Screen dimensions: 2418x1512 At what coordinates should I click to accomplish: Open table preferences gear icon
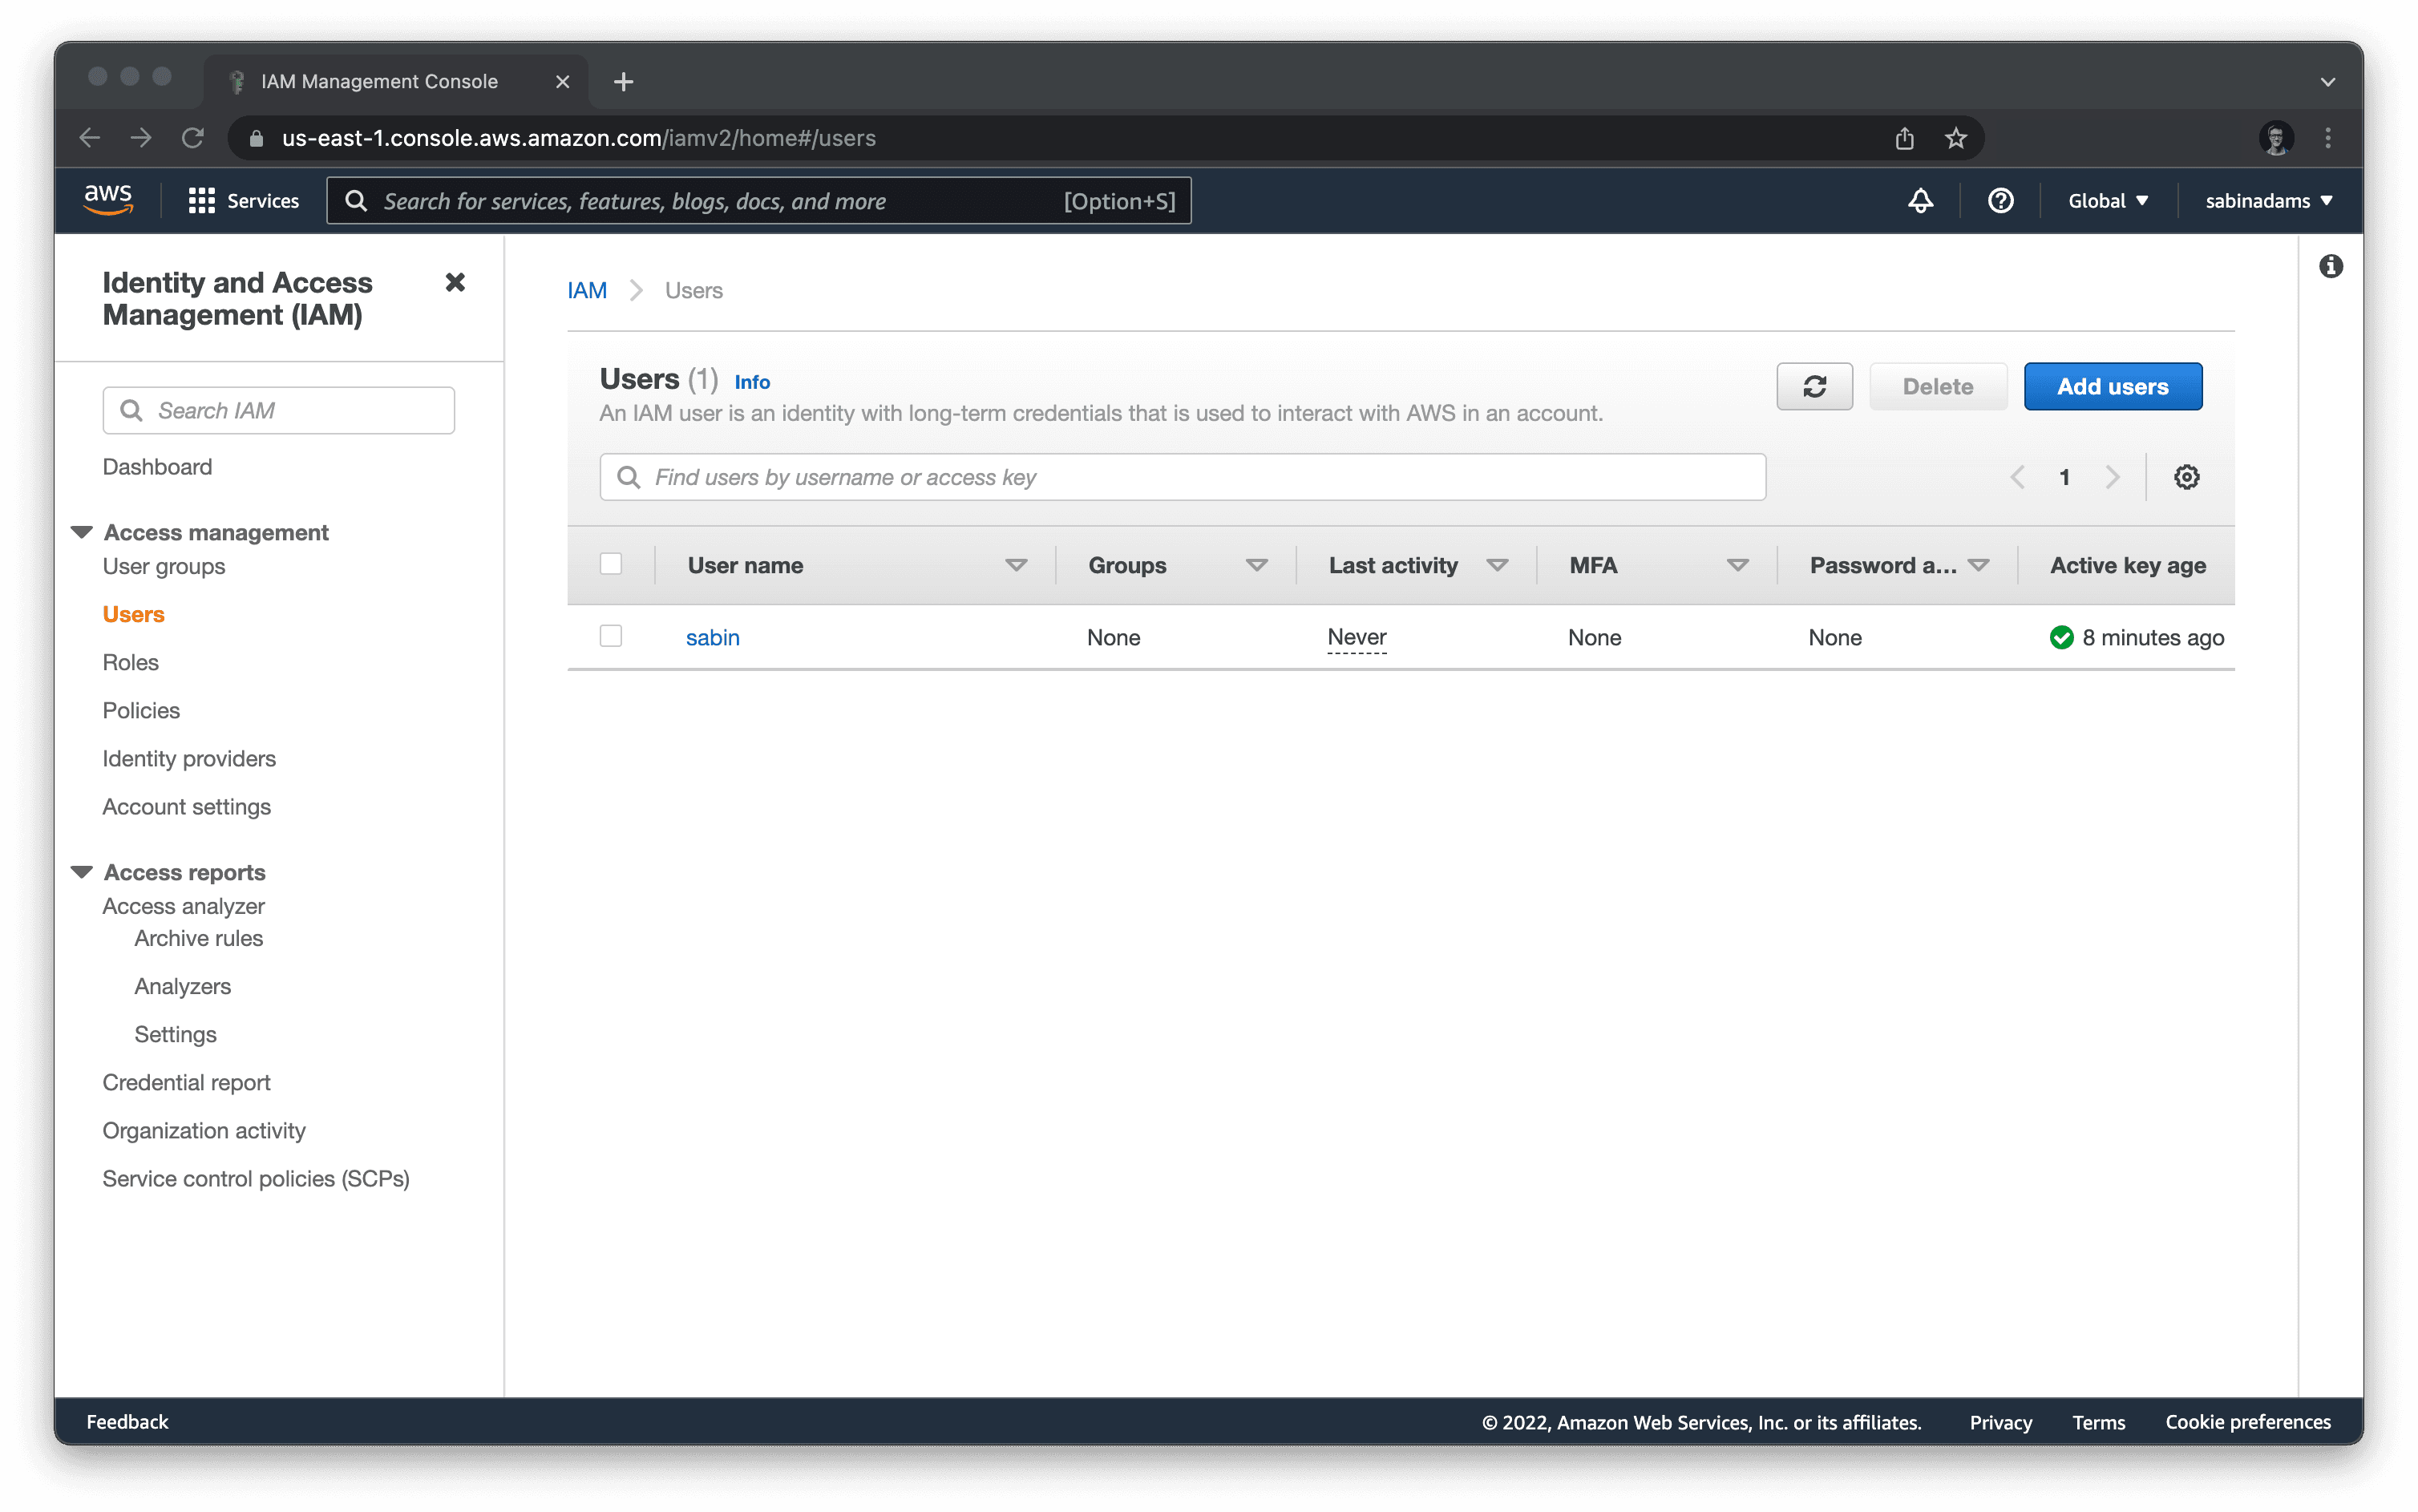tap(2186, 477)
